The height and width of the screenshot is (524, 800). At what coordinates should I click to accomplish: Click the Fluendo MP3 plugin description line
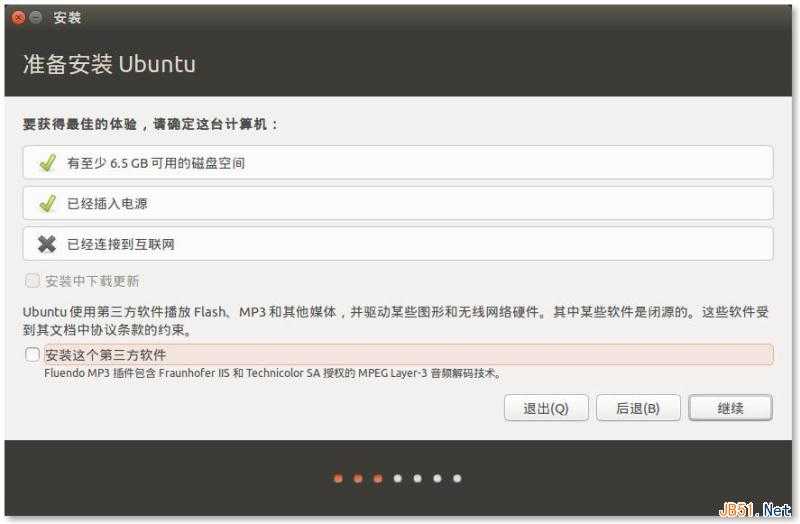tap(272, 373)
